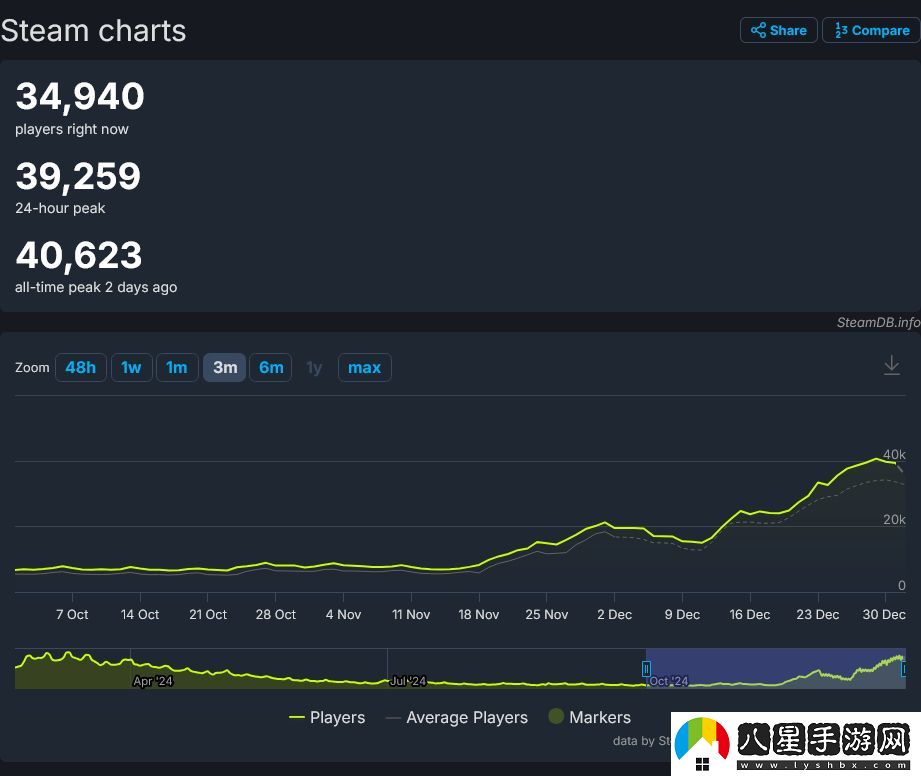The height and width of the screenshot is (776, 921).
Task: Click the 20k y-axis label
Action: coord(894,520)
